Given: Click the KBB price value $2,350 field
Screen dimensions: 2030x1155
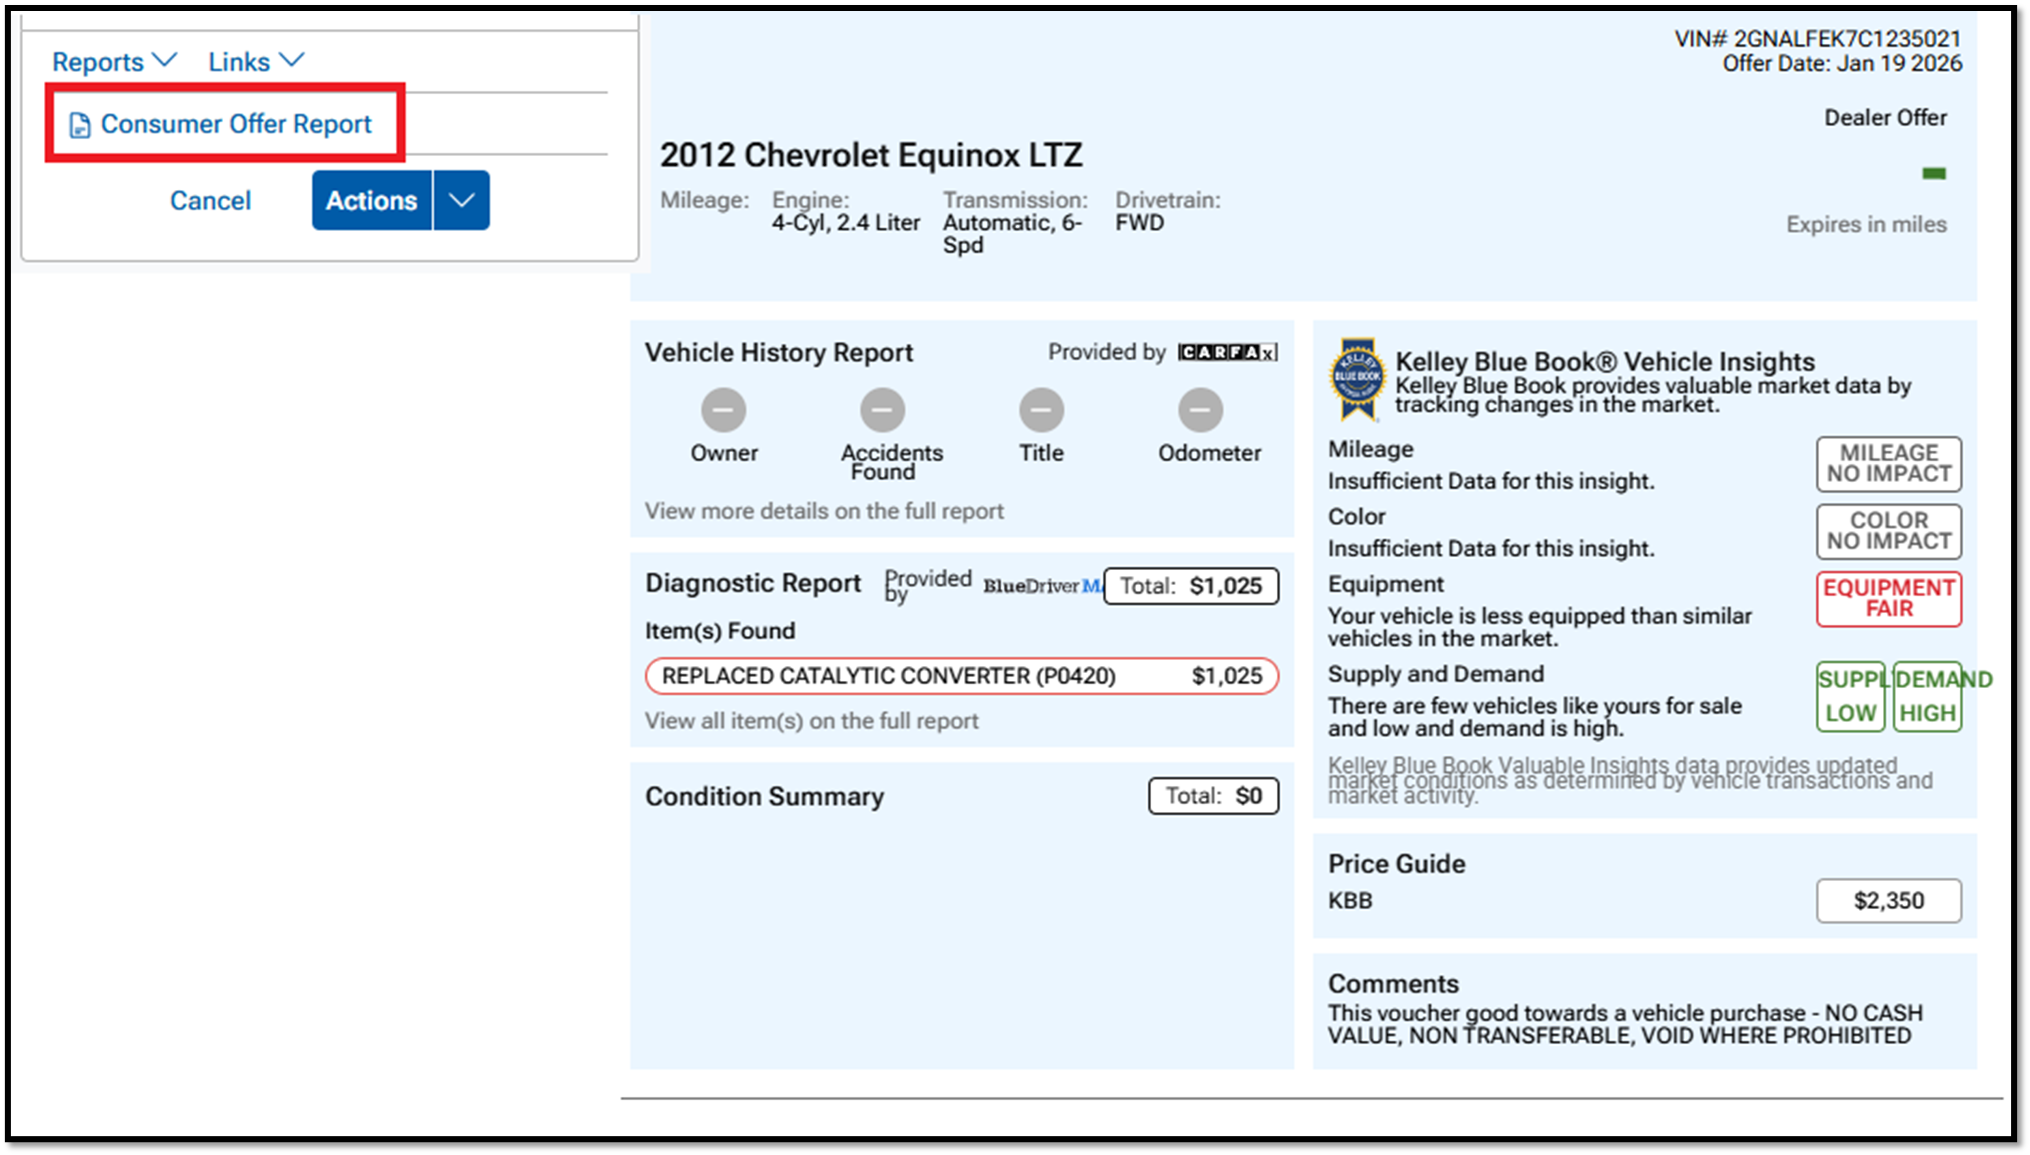Looking at the screenshot, I should pos(1888,900).
